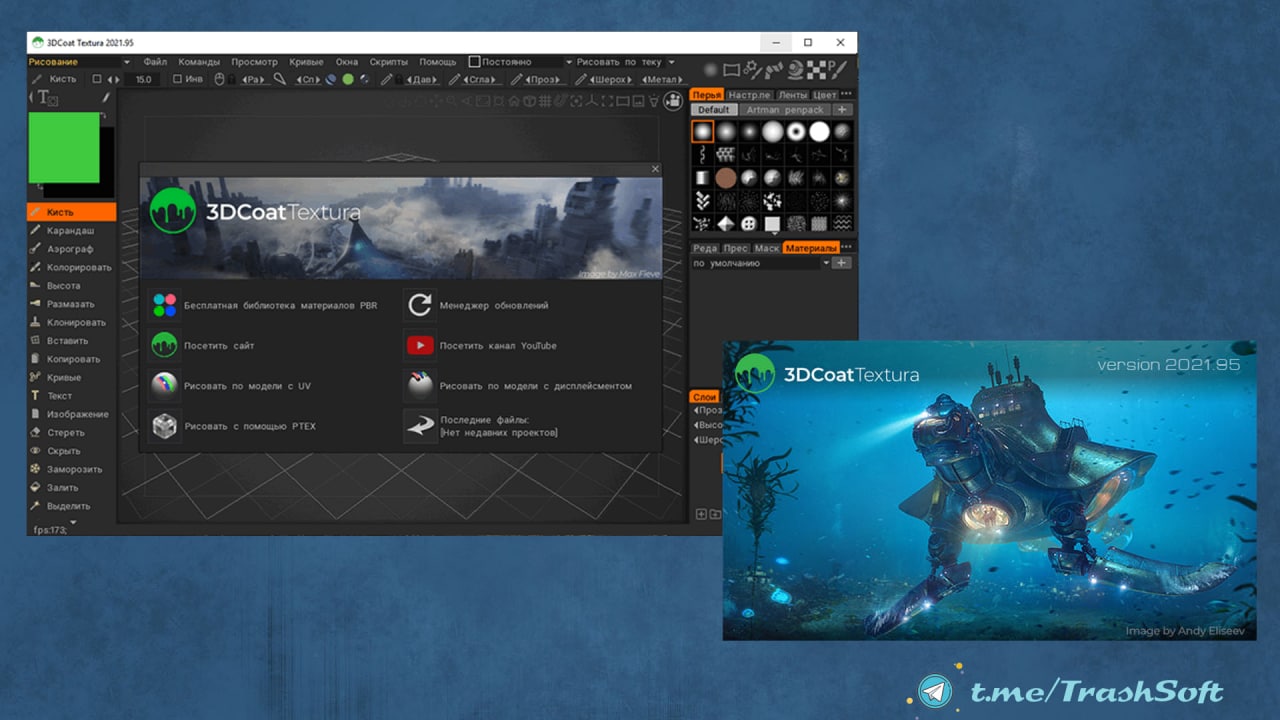Screen dimensions: 1280x720
Task: Click the green sphere icon in the toolbar
Action: point(347,79)
